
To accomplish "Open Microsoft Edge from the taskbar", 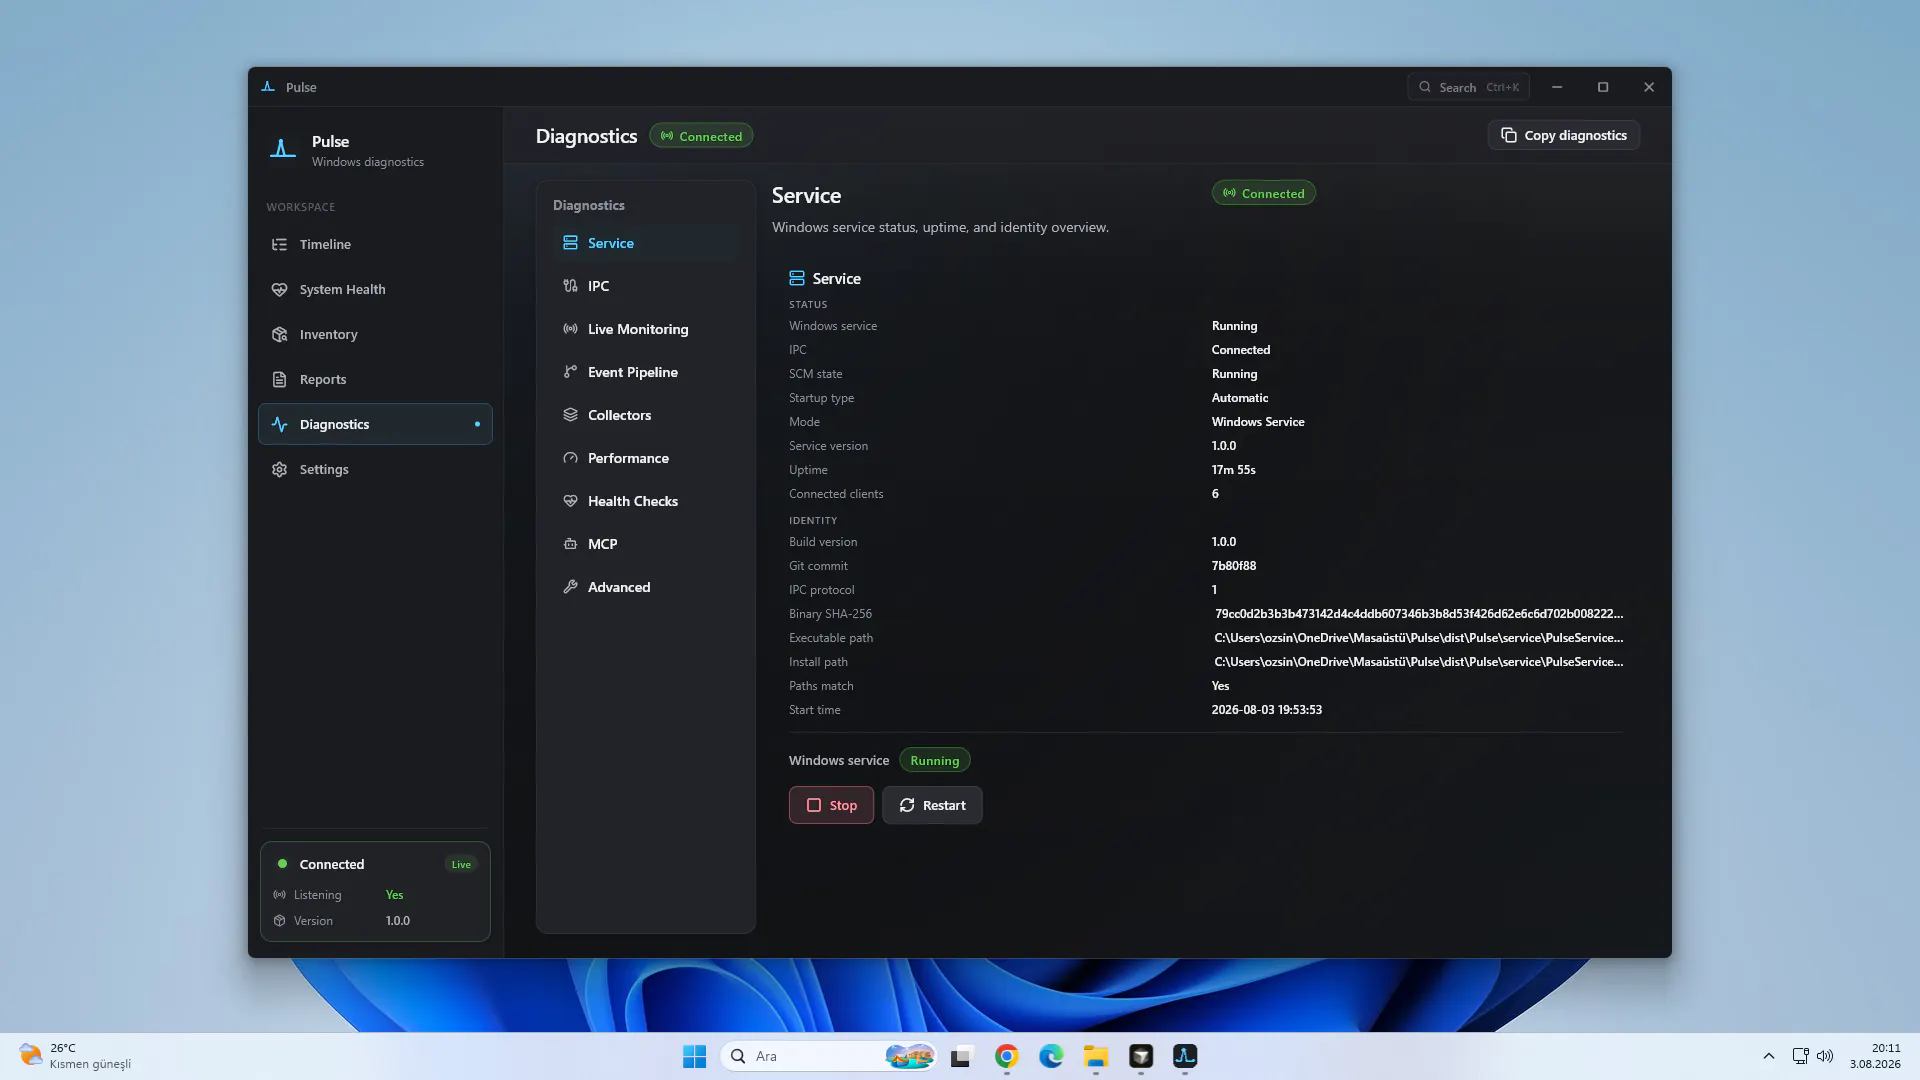I will coord(1051,1056).
